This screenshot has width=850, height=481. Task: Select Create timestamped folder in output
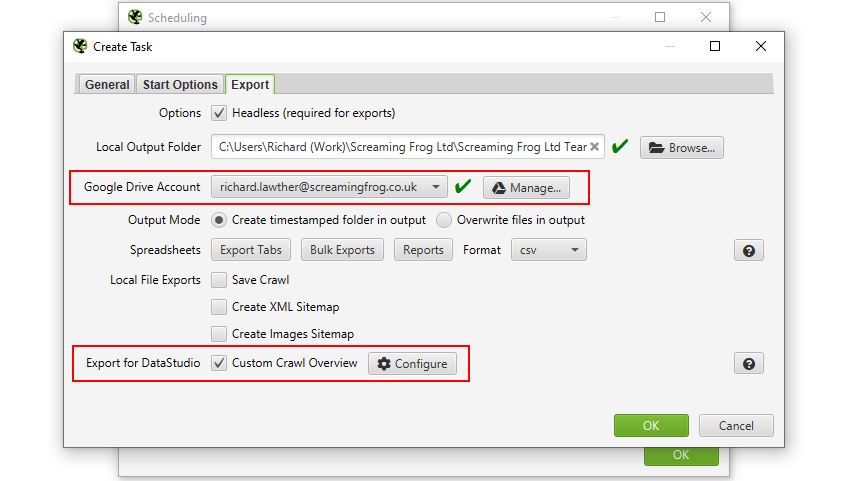click(x=219, y=220)
